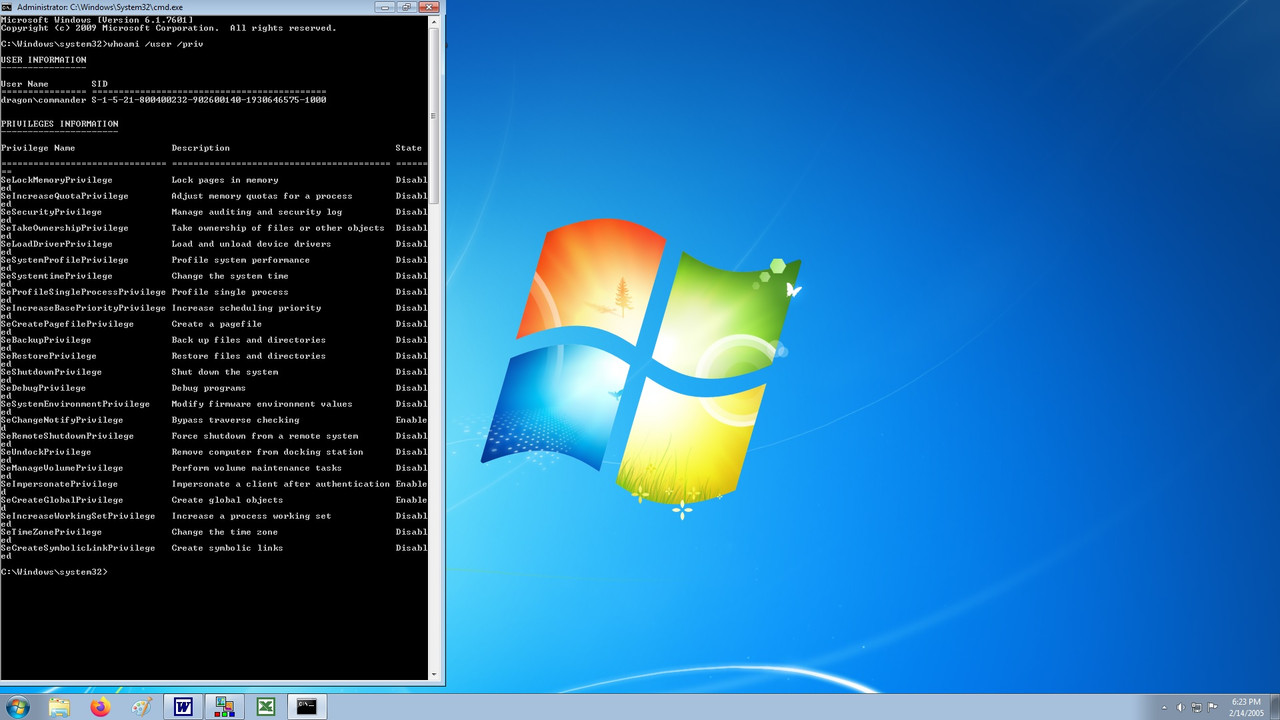Click the SID value starting S-1-5-21
1280x720 pixels.
(x=209, y=100)
